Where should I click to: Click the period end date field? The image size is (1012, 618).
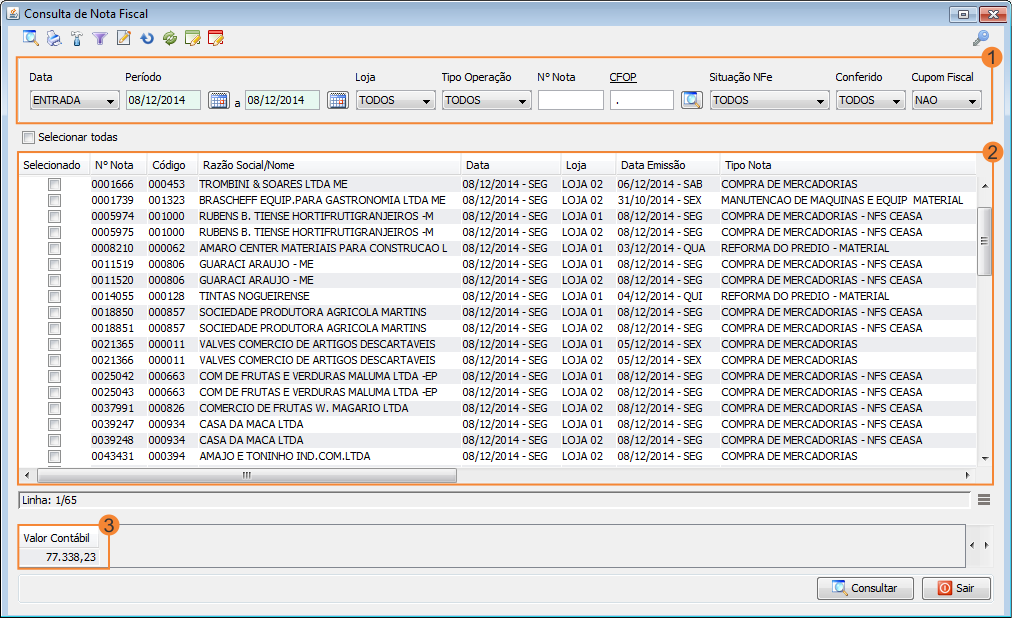click(283, 100)
